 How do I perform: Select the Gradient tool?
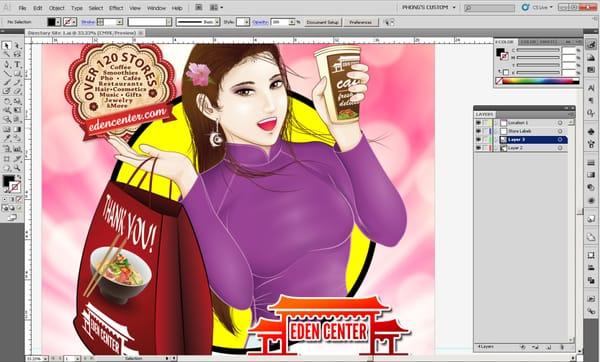(x=17, y=129)
